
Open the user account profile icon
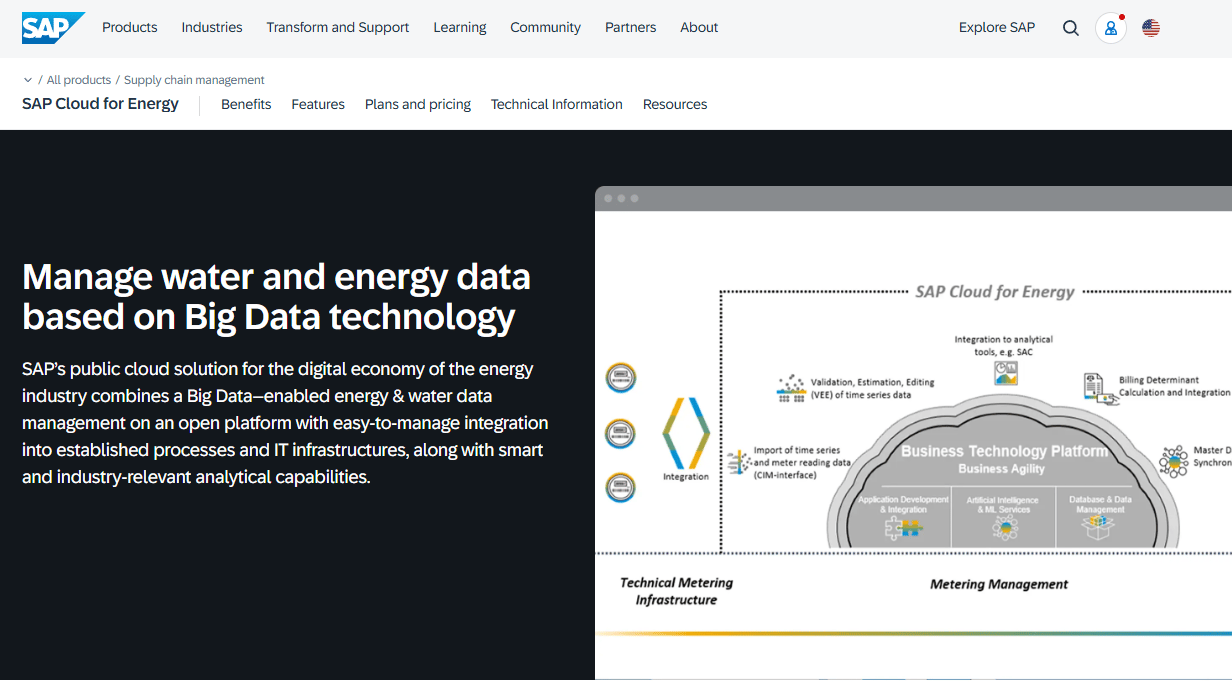(1111, 28)
